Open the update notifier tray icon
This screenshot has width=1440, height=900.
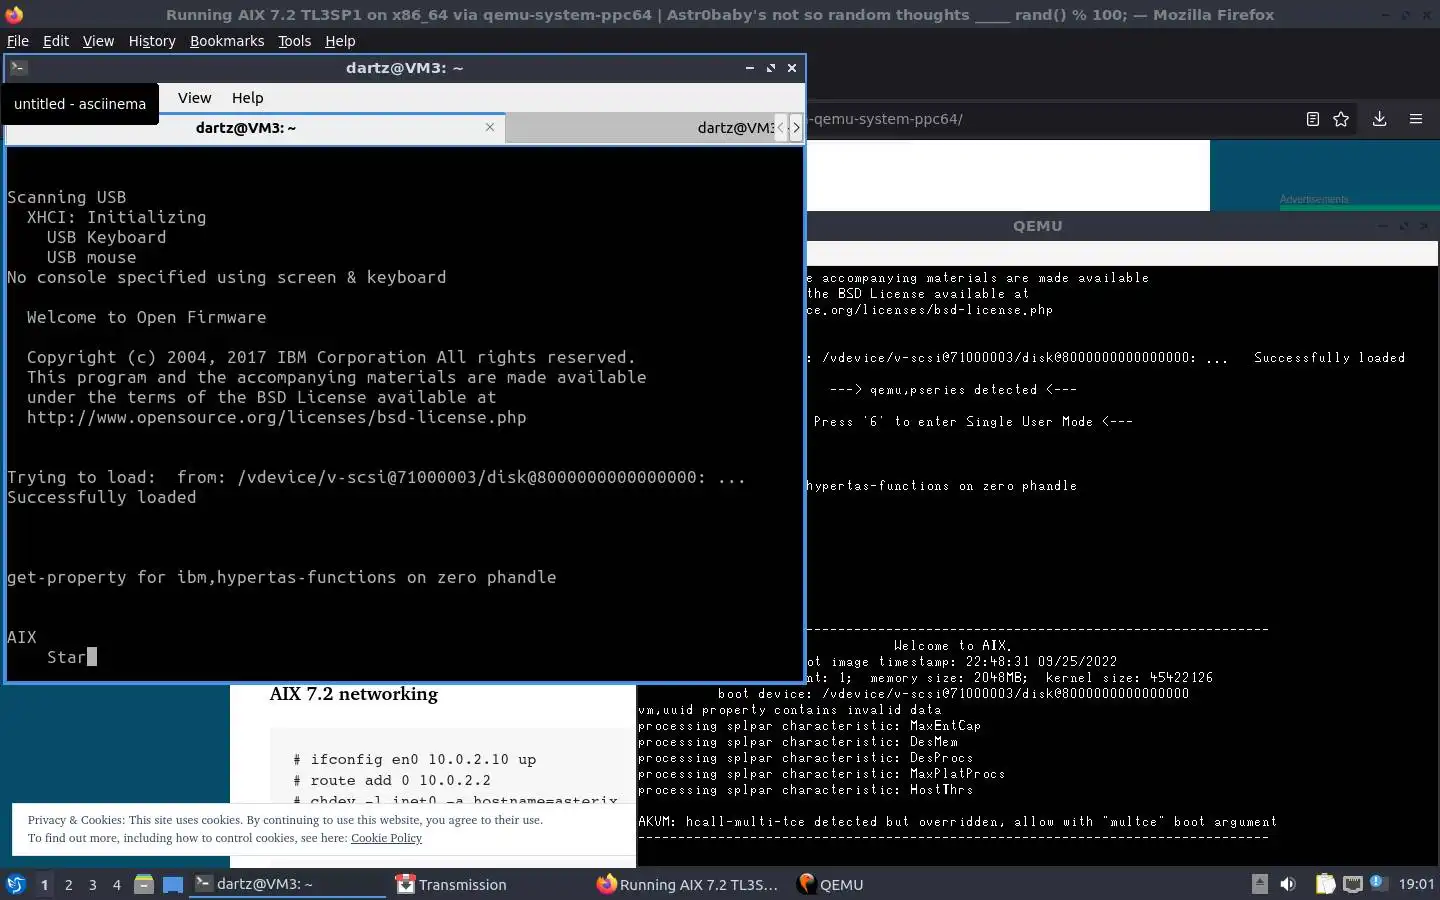[x=1377, y=882]
